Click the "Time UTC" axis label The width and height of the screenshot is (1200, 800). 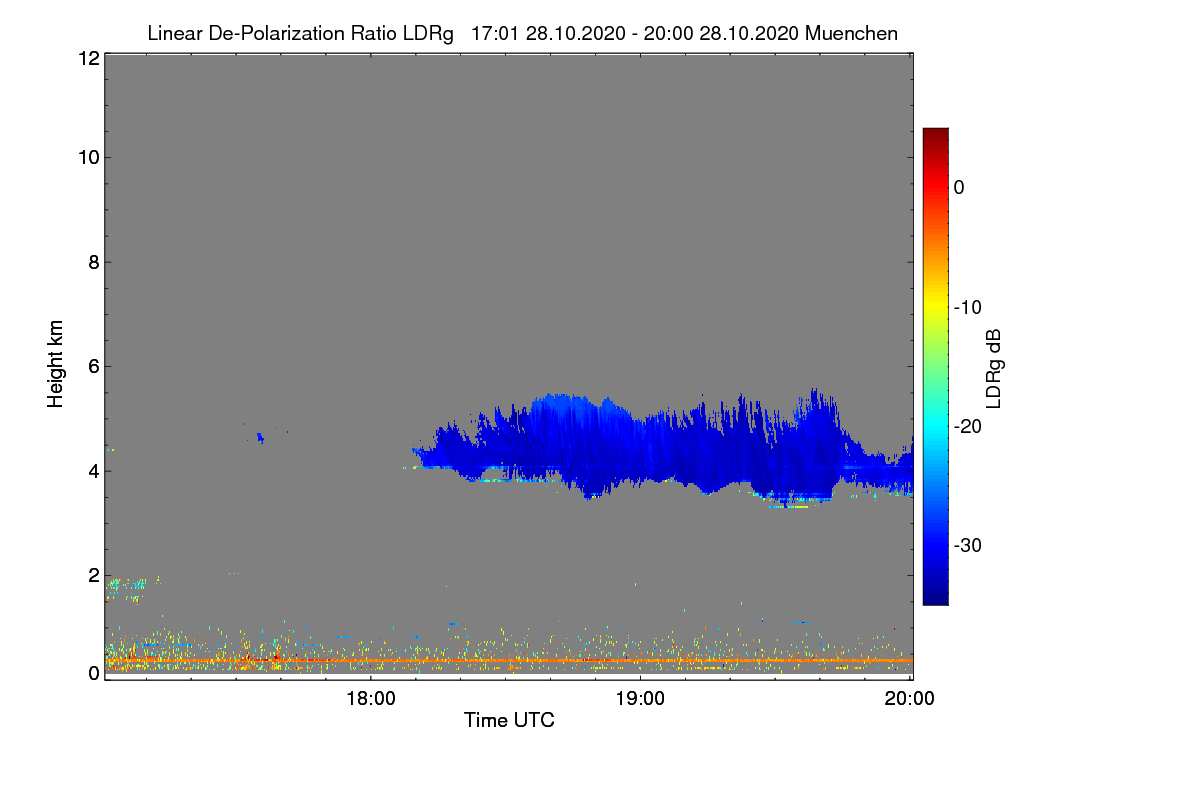click(x=509, y=720)
